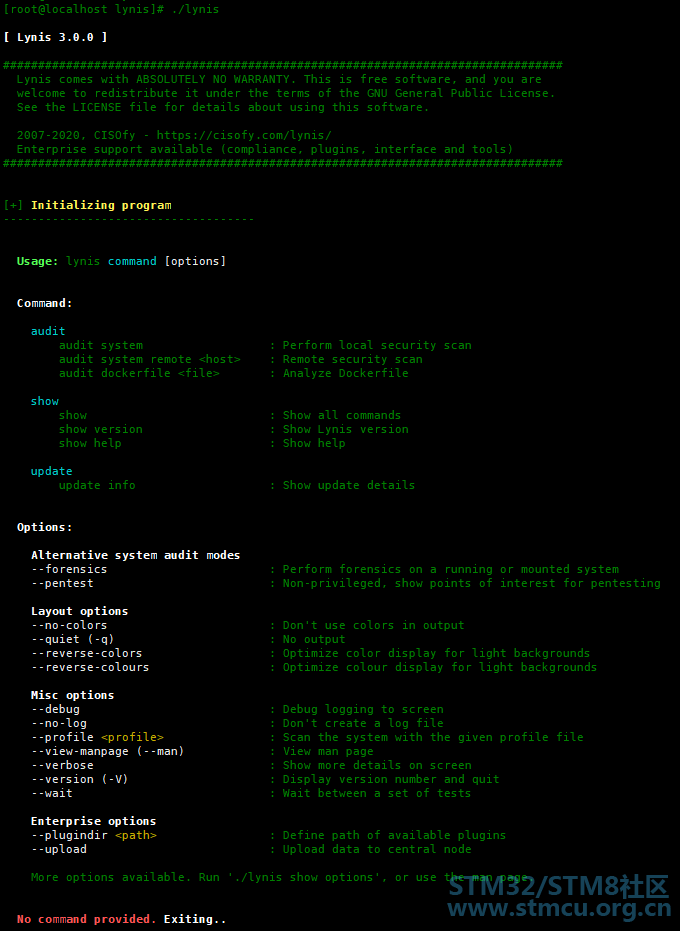Click the 'show version' command

[x=100, y=429]
